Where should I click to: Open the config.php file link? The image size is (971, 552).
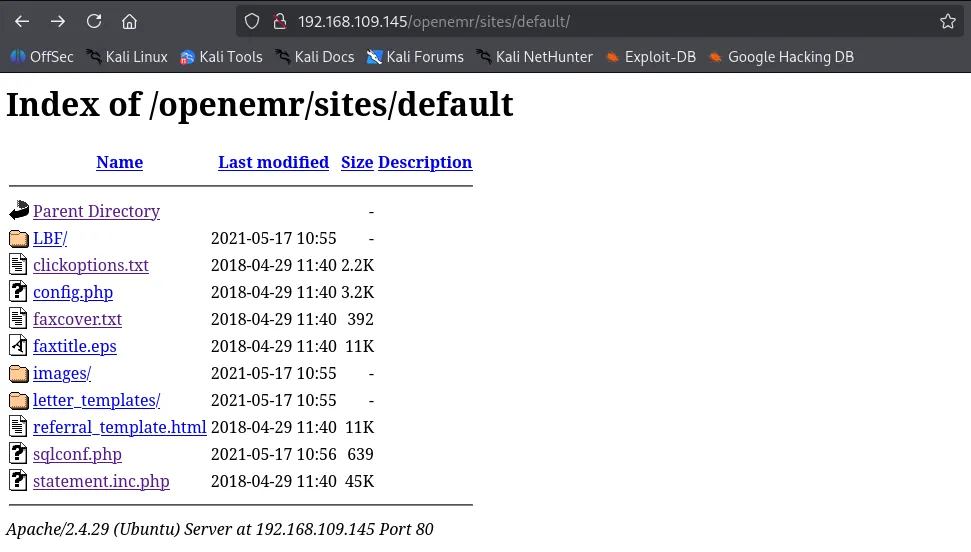pyautogui.click(x=73, y=292)
